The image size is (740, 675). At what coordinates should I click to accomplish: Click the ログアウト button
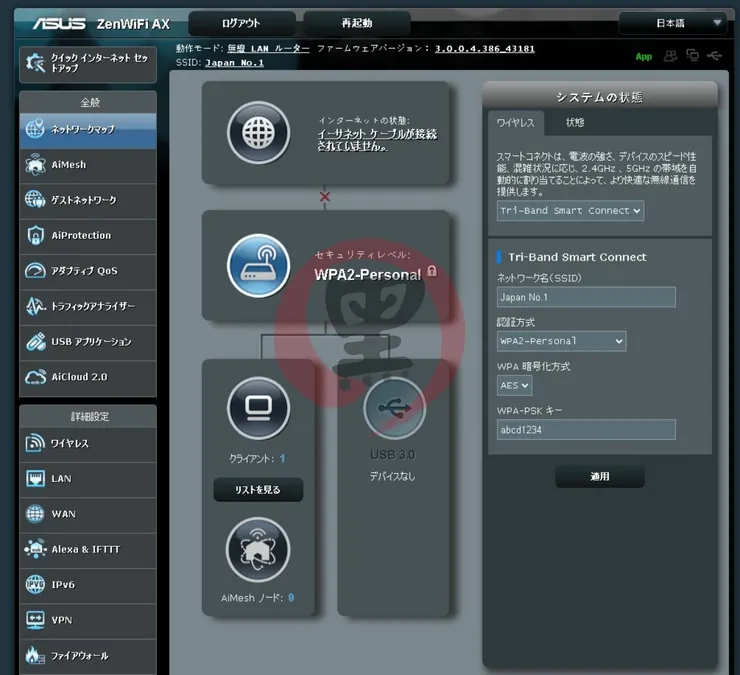(x=242, y=23)
